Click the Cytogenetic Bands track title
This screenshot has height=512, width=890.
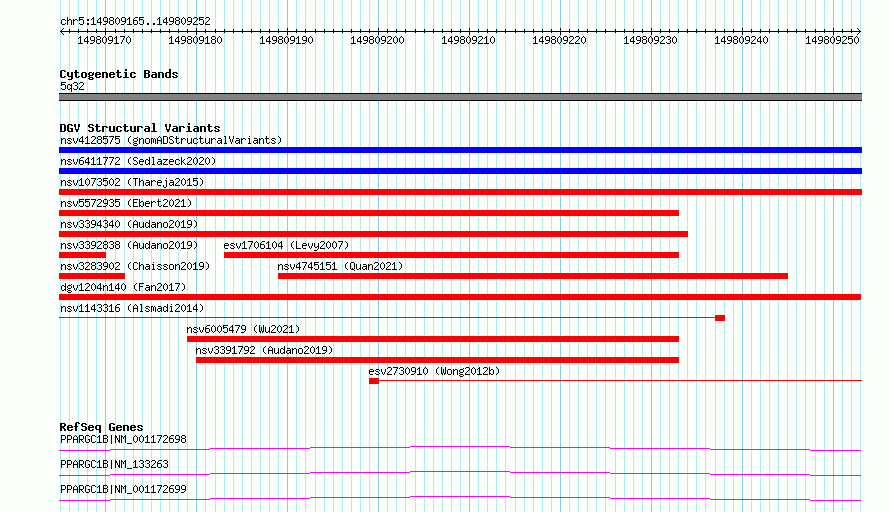119,74
